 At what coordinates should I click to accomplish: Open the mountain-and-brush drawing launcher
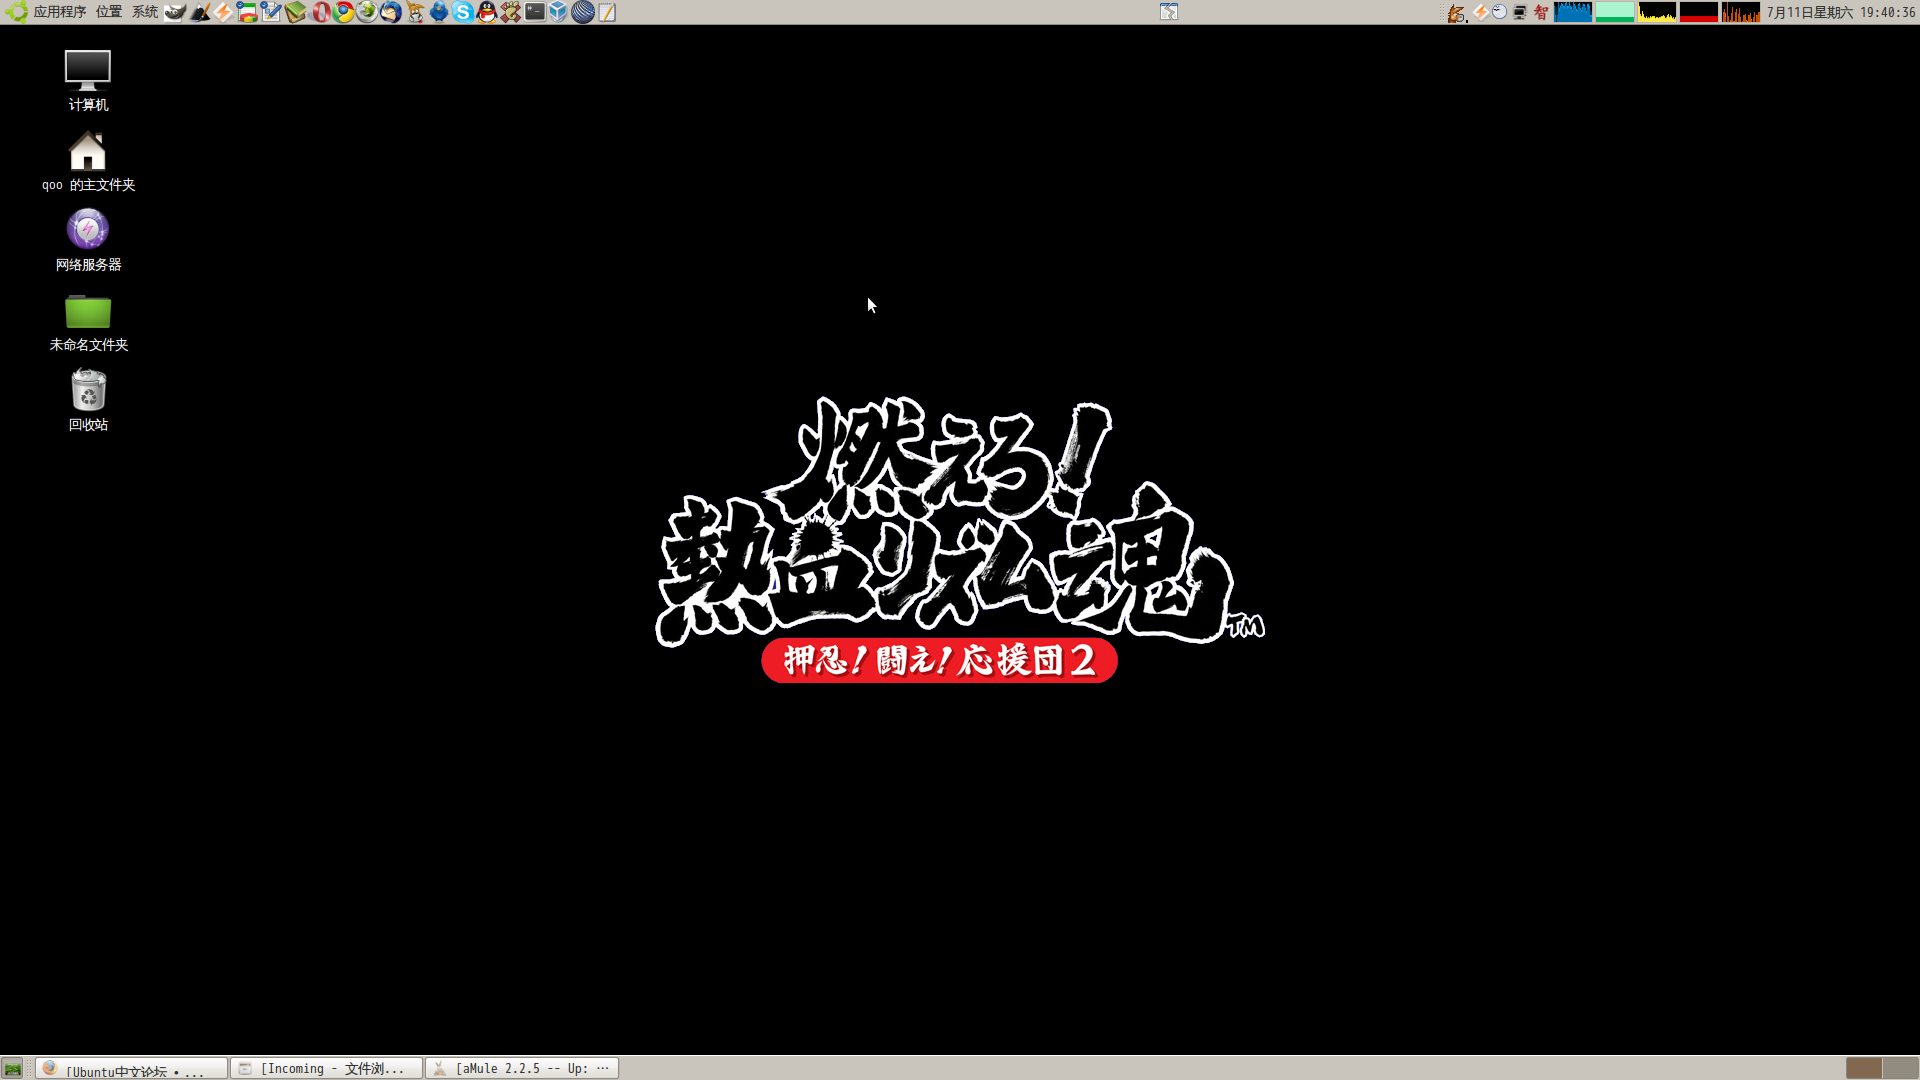[x=200, y=12]
